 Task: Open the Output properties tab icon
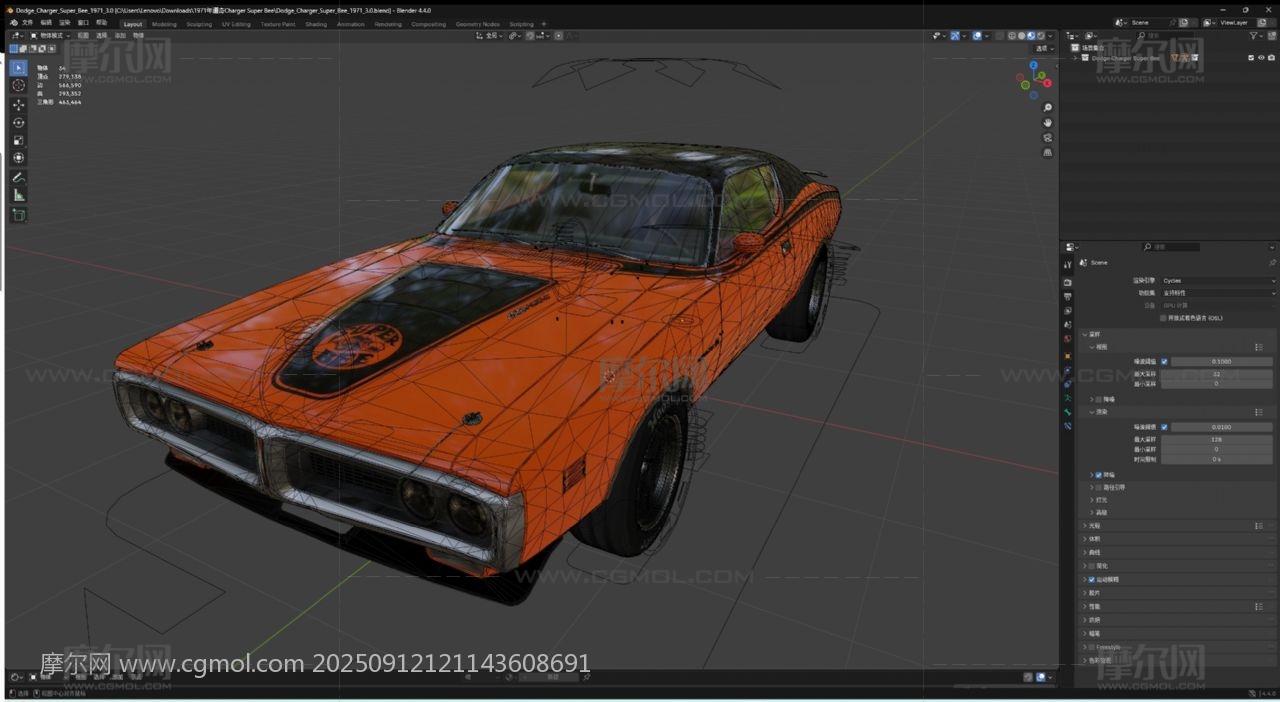click(x=1068, y=297)
